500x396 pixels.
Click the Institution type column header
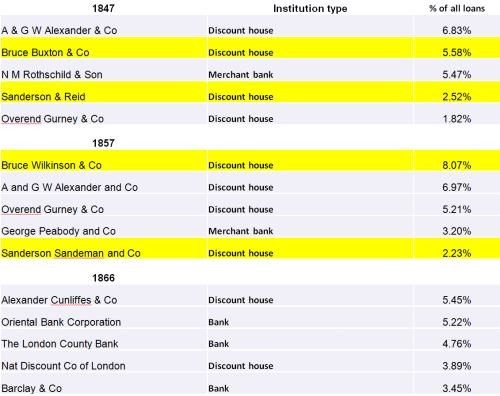click(x=310, y=8)
